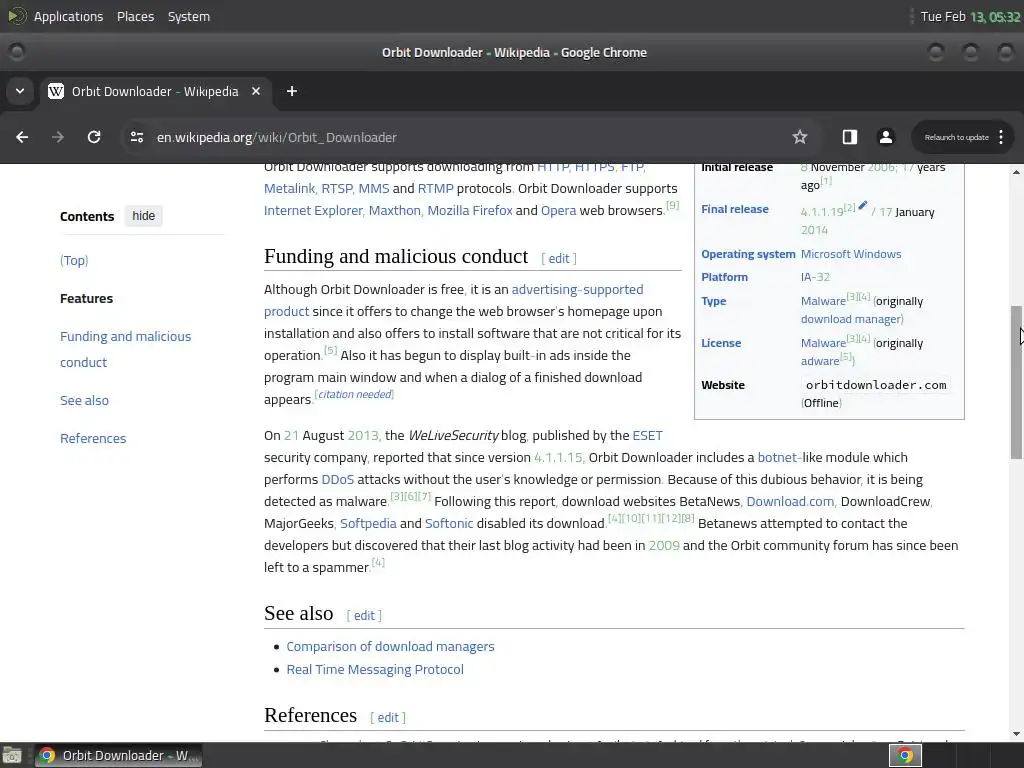1024x768 pixels.
Task: Open Chrome side panel
Action: (x=850, y=137)
